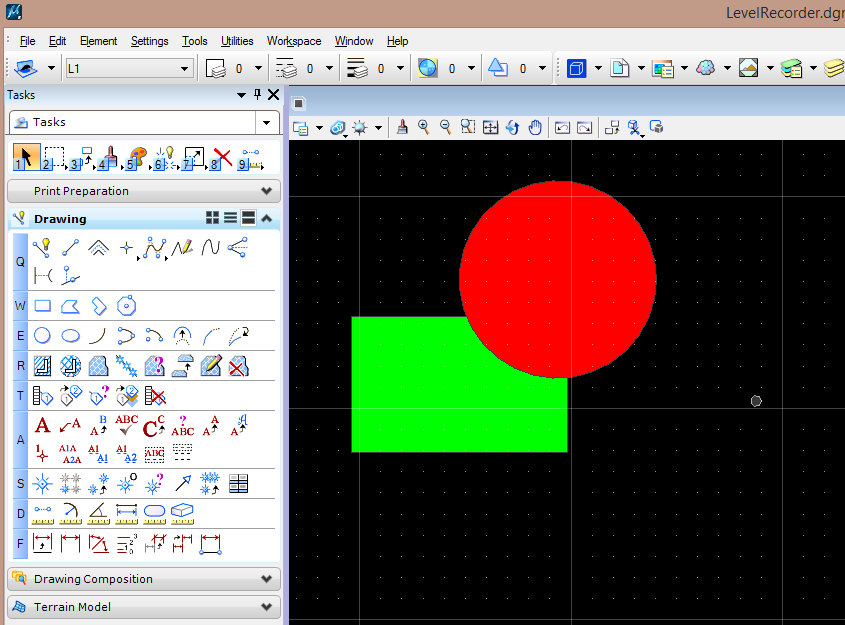
Task: Select the Place Block rectangle tool
Action: pyautogui.click(x=42, y=306)
